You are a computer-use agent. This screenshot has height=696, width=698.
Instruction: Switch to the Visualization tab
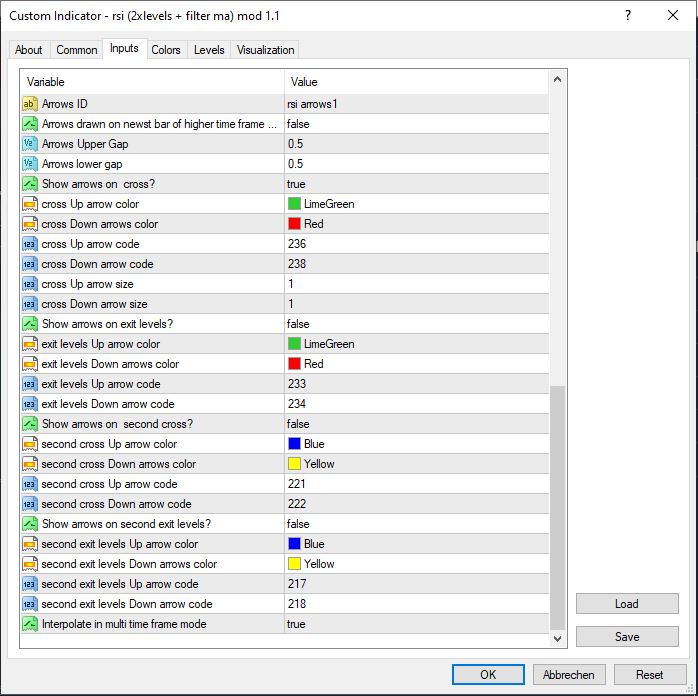pos(265,50)
